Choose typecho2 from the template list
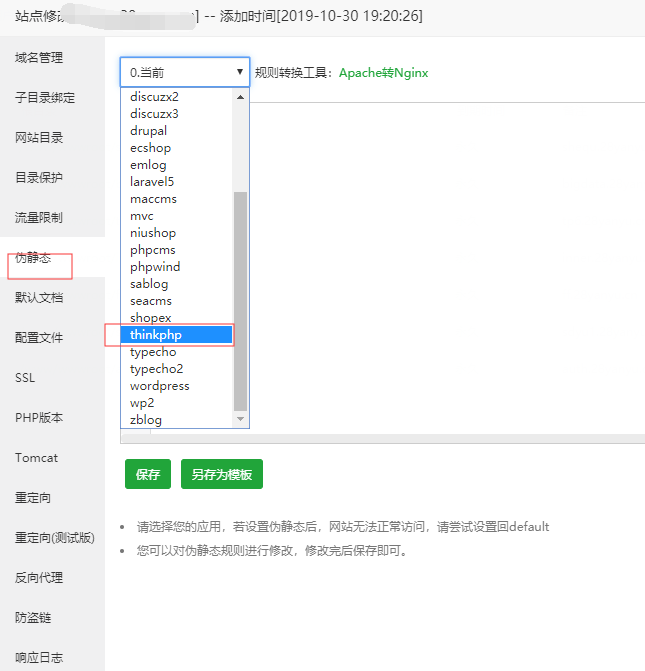 (176, 369)
